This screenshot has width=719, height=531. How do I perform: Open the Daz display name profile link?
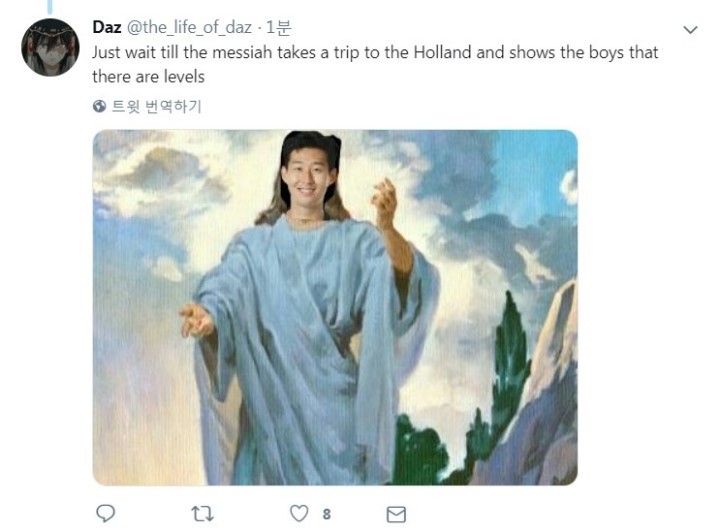[x=106, y=27]
